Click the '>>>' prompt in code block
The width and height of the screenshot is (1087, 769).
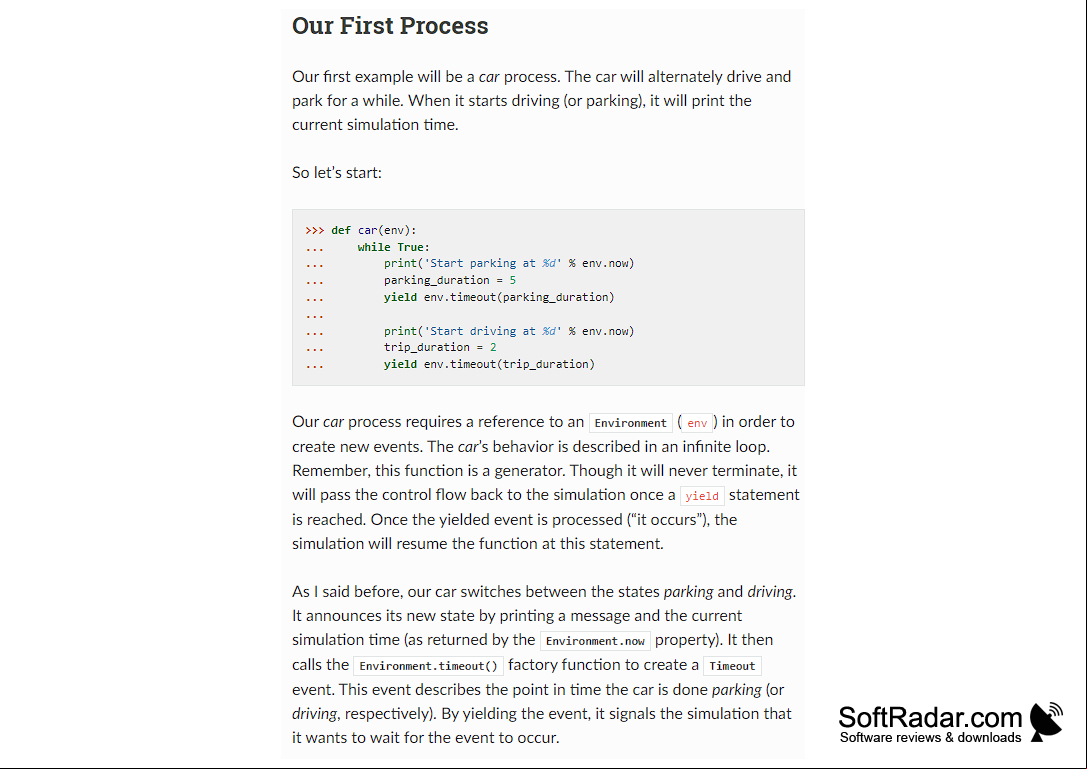(315, 230)
